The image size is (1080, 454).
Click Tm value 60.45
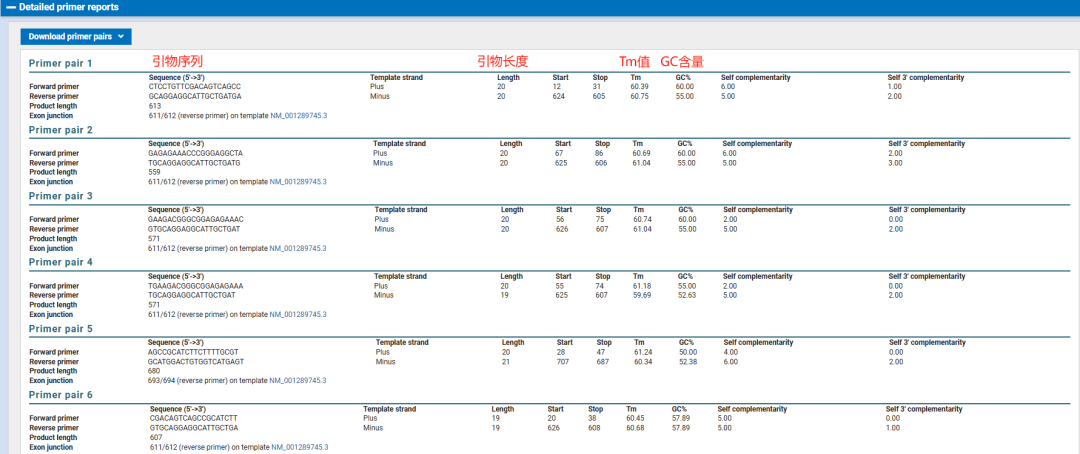(x=636, y=418)
